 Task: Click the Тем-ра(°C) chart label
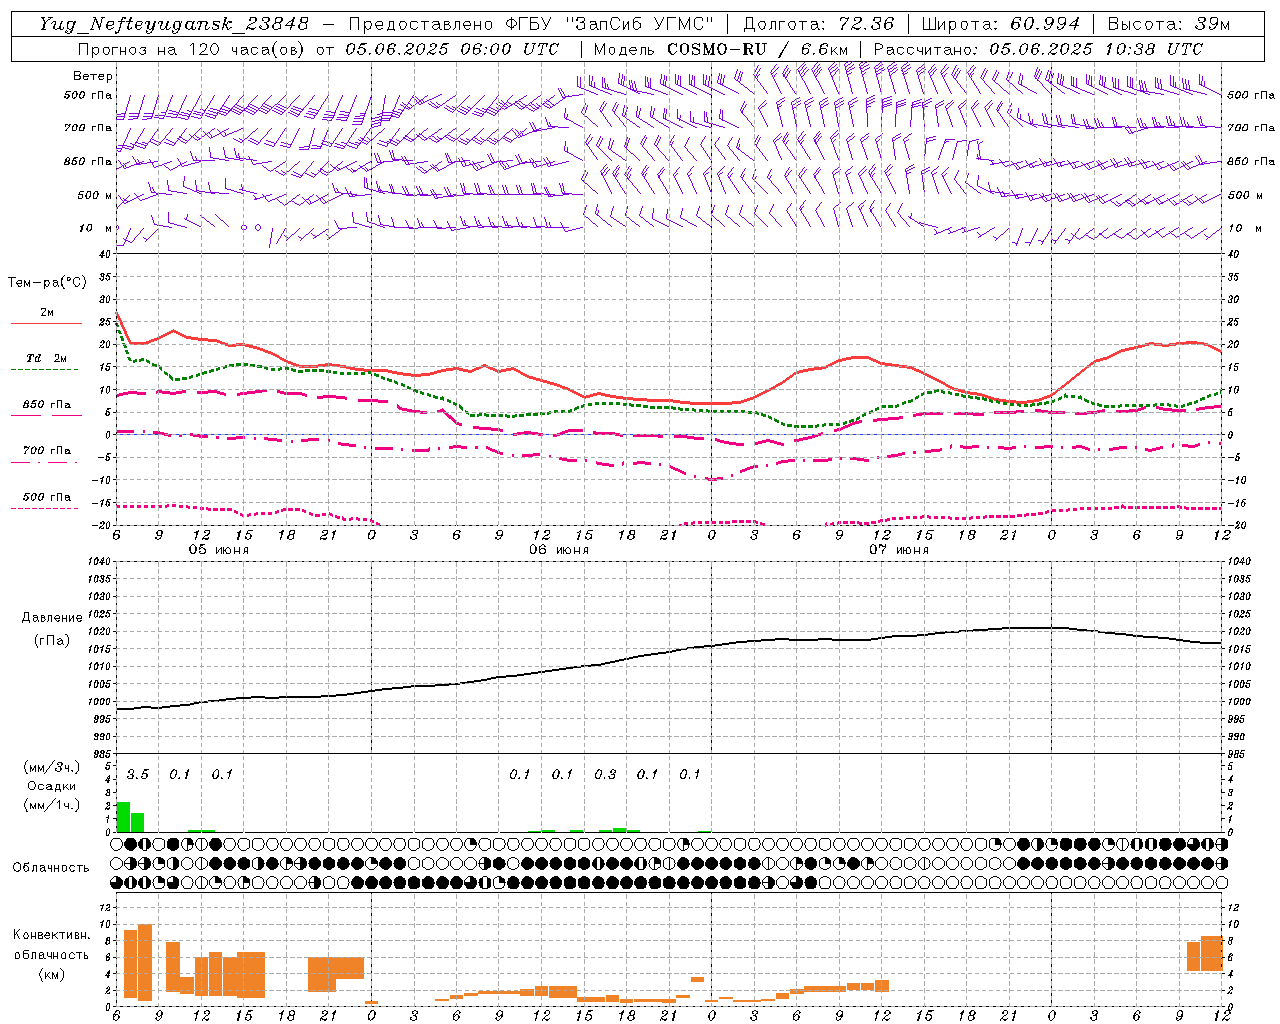click(48, 283)
